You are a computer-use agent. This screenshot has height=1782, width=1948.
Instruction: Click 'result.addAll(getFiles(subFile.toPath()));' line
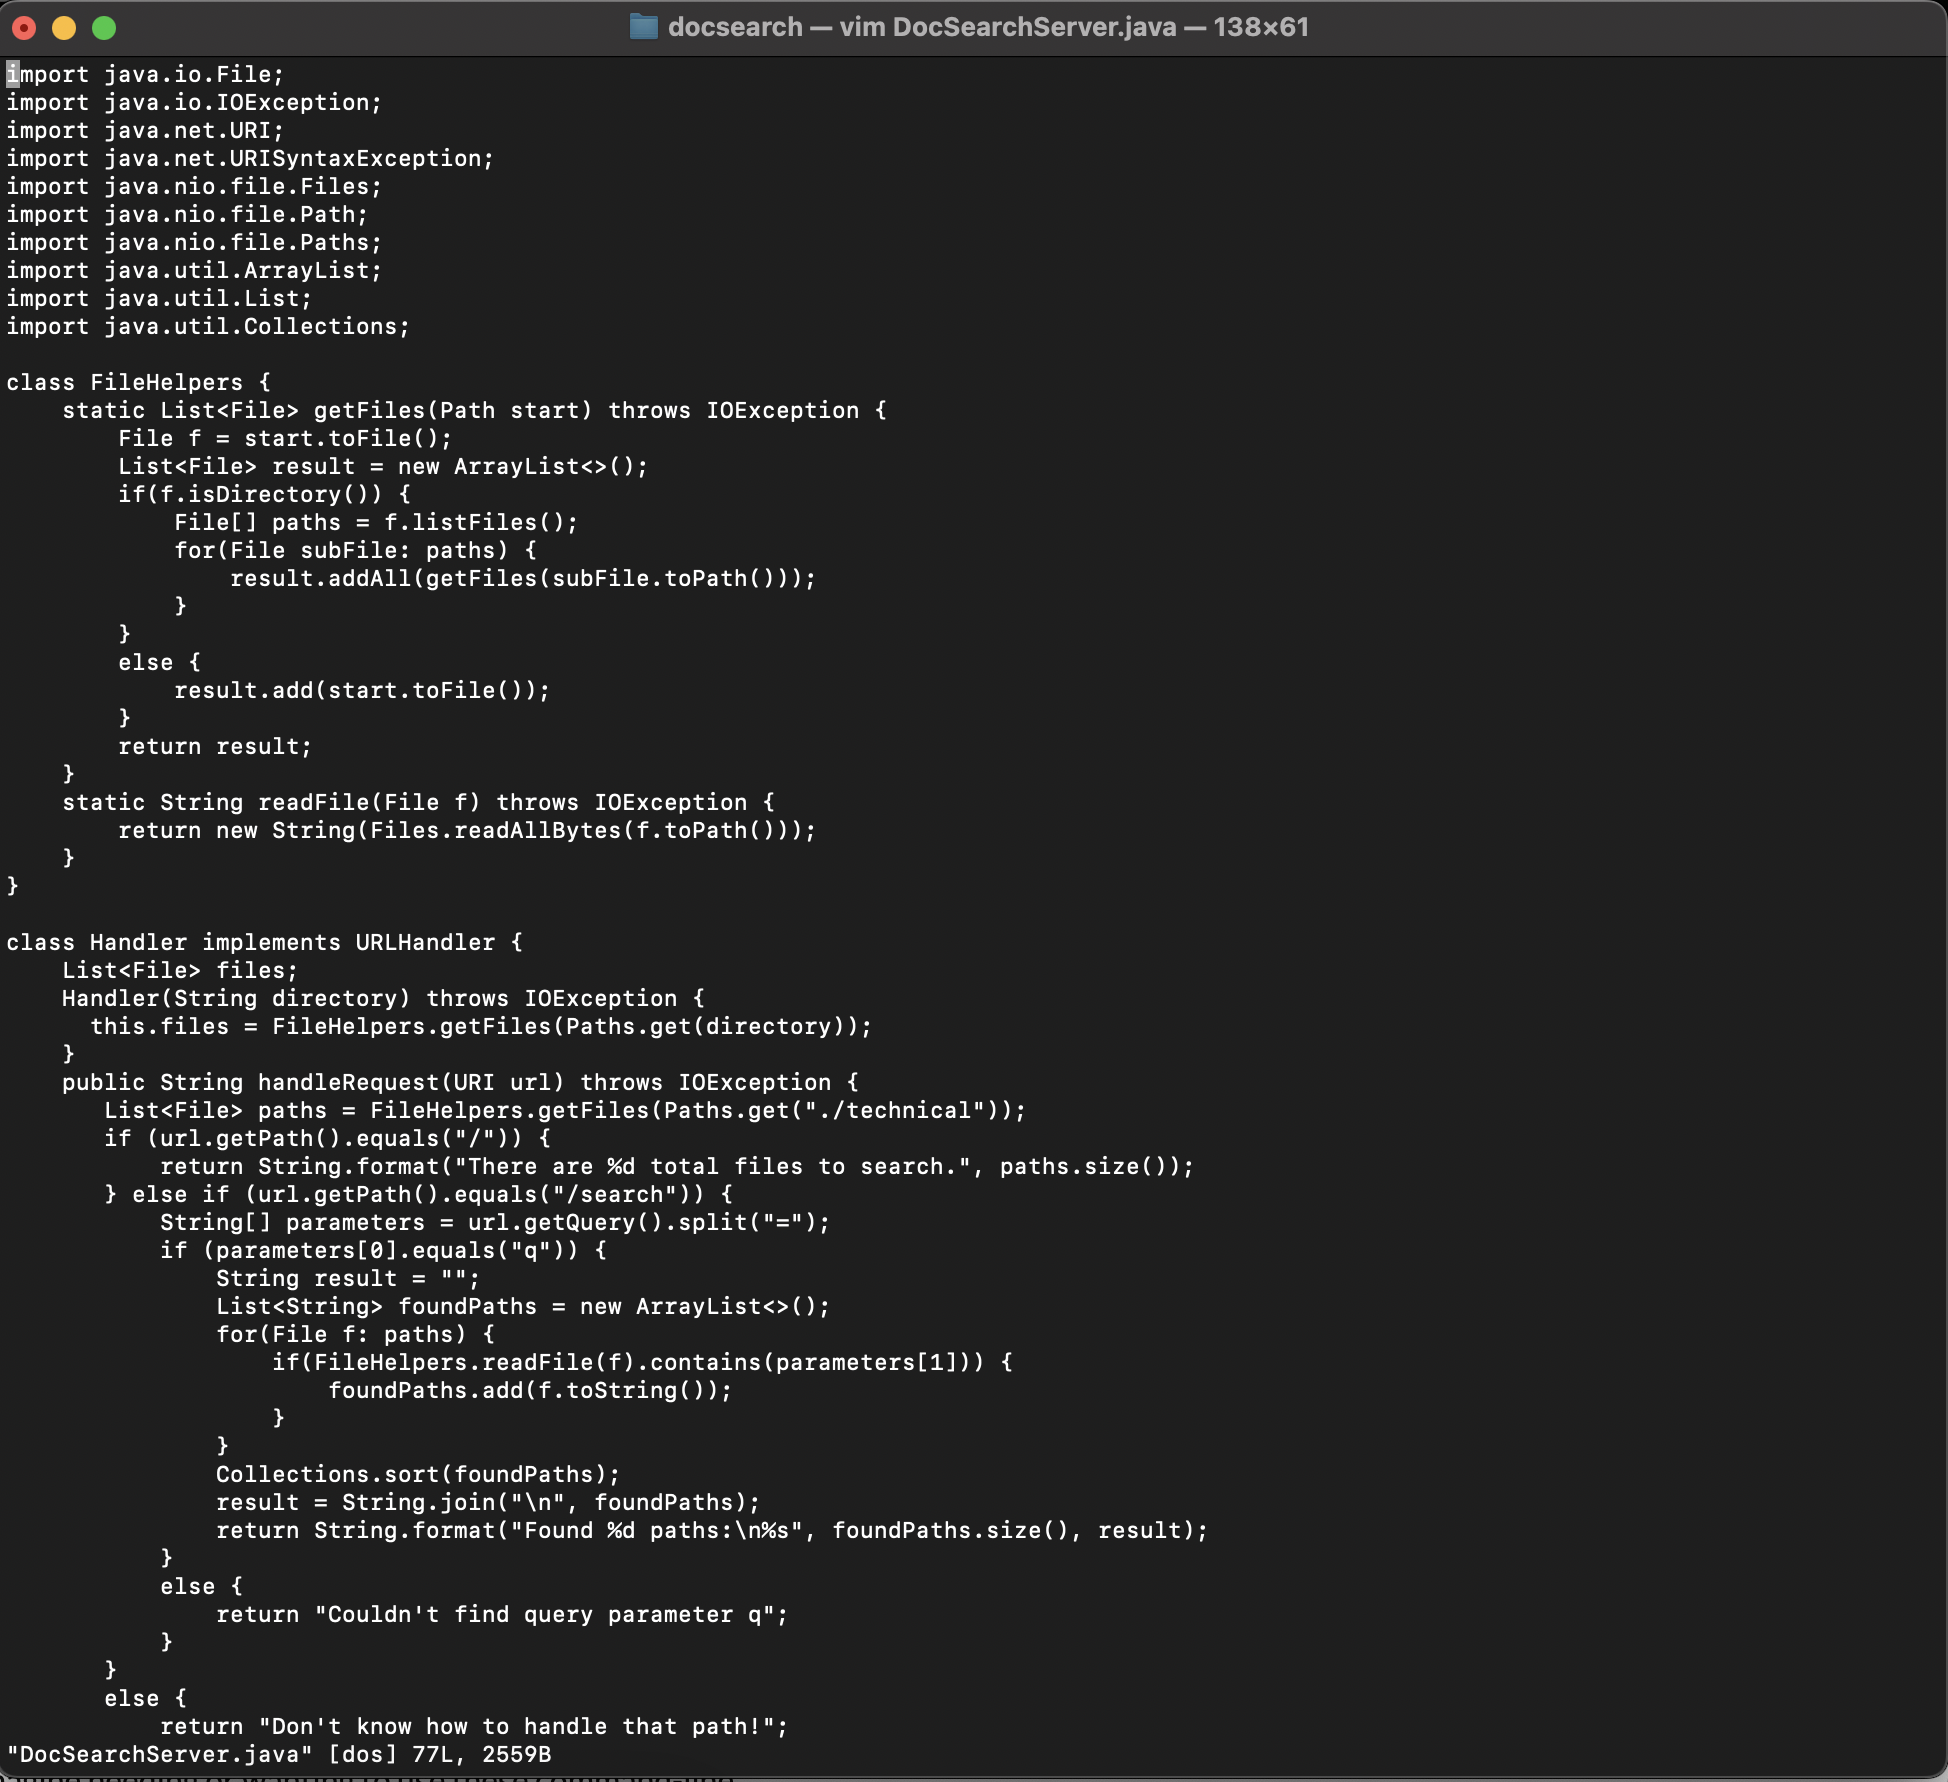(x=524, y=579)
